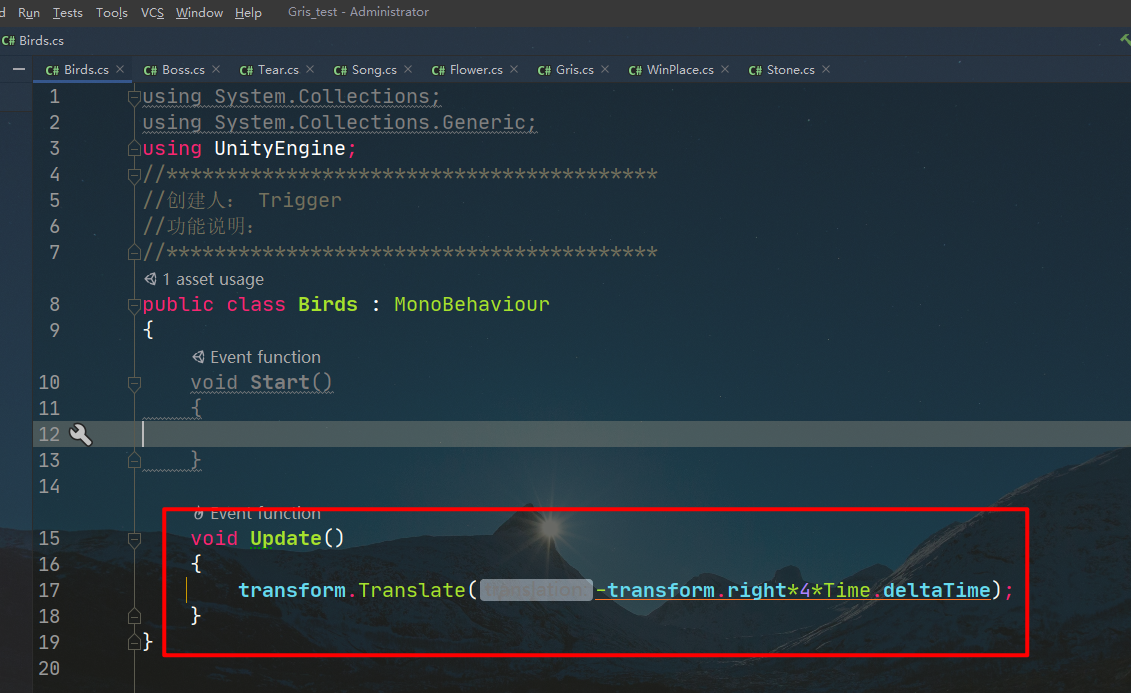Click the dash icon left of the editor tabs

coord(19,69)
